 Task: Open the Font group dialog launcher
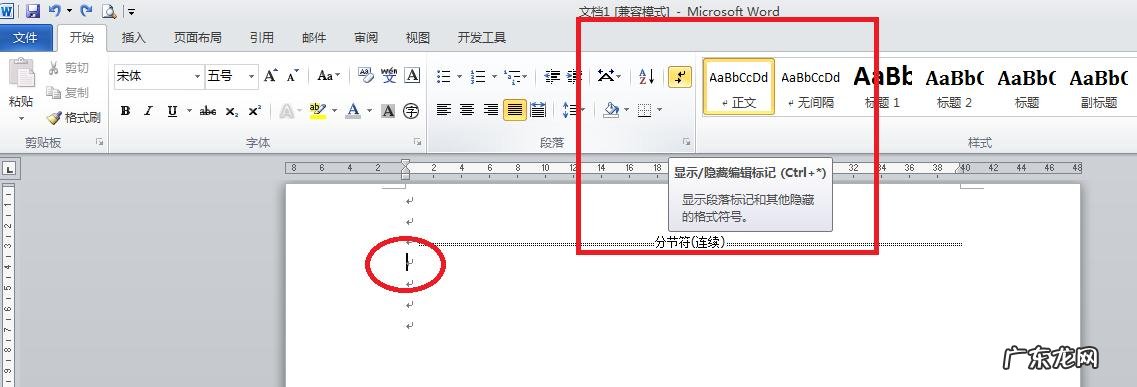[418, 143]
